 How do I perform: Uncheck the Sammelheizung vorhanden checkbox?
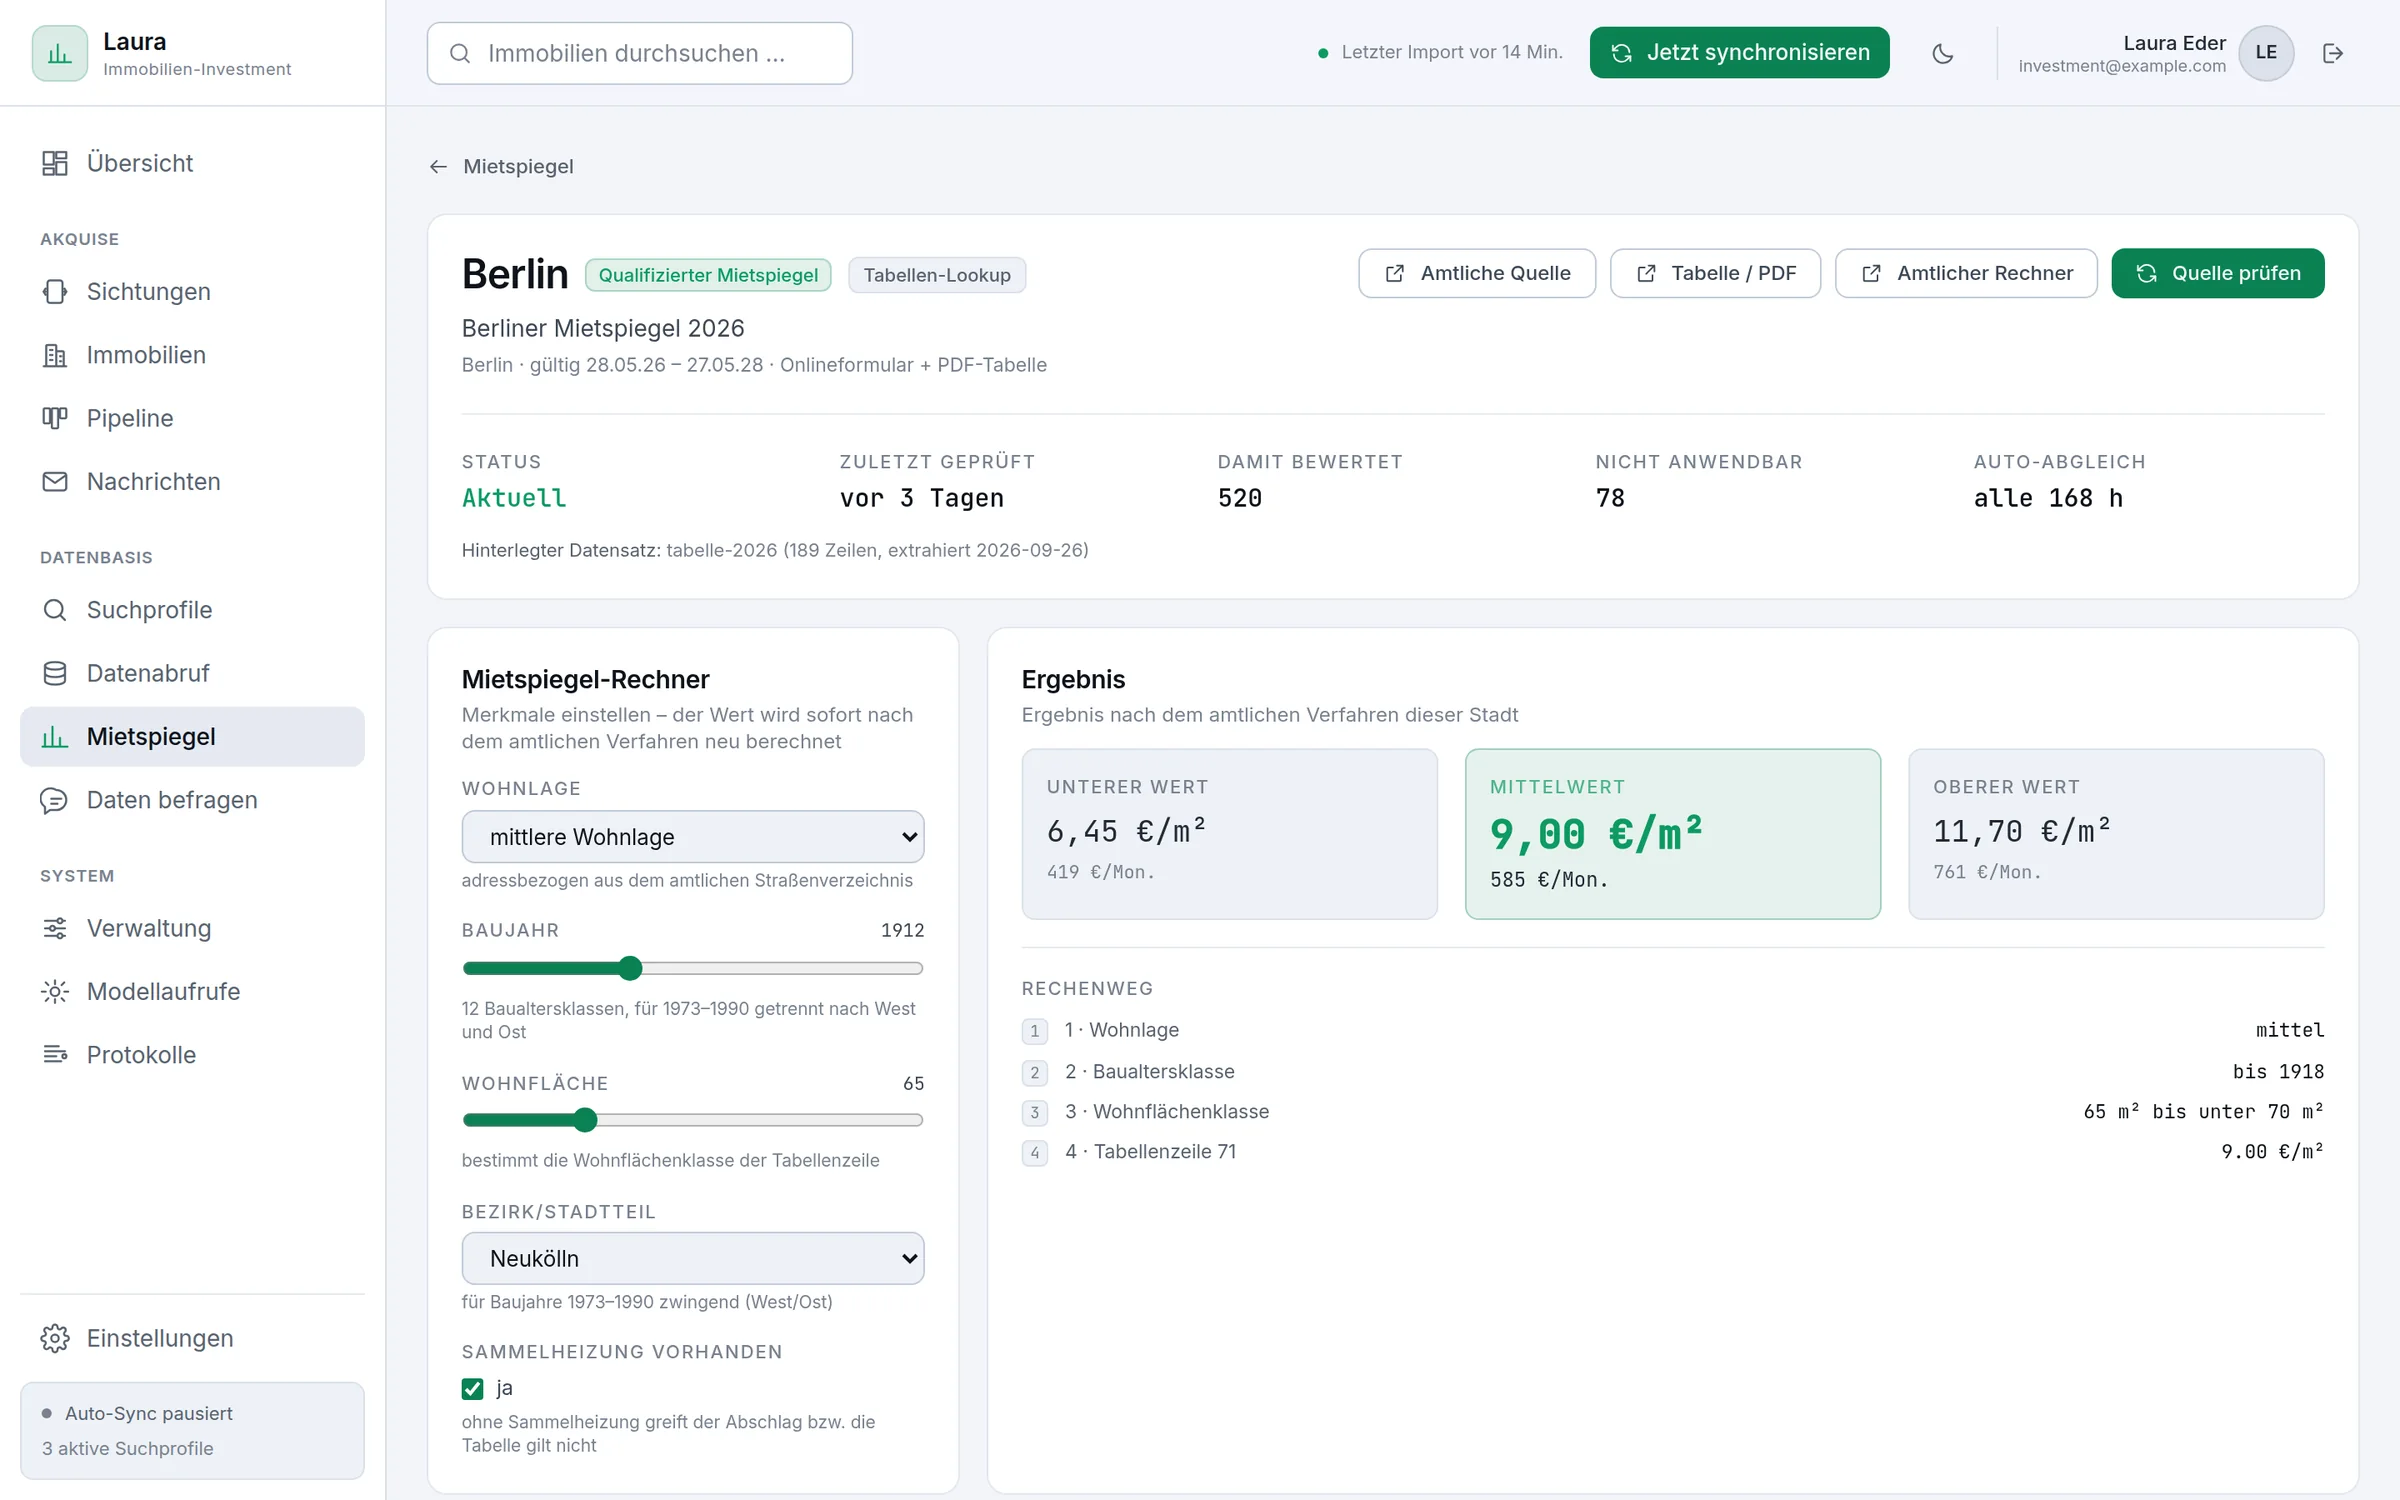point(473,1388)
